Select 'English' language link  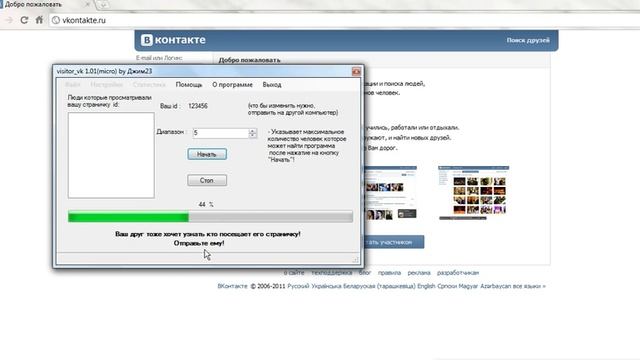pyautogui.click(x=426, y=286)
